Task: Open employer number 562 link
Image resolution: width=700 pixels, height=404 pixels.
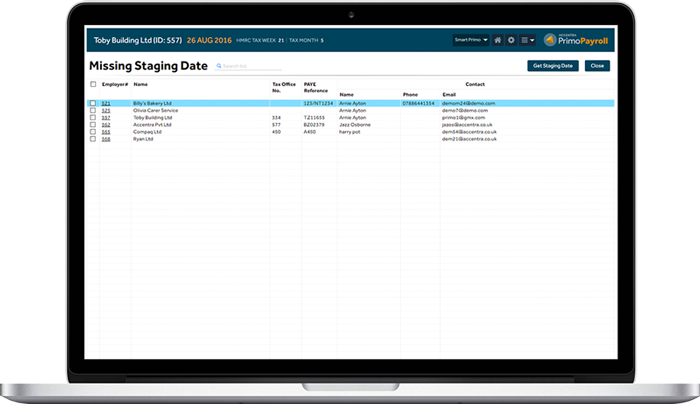Action: [x=106, y=125]
